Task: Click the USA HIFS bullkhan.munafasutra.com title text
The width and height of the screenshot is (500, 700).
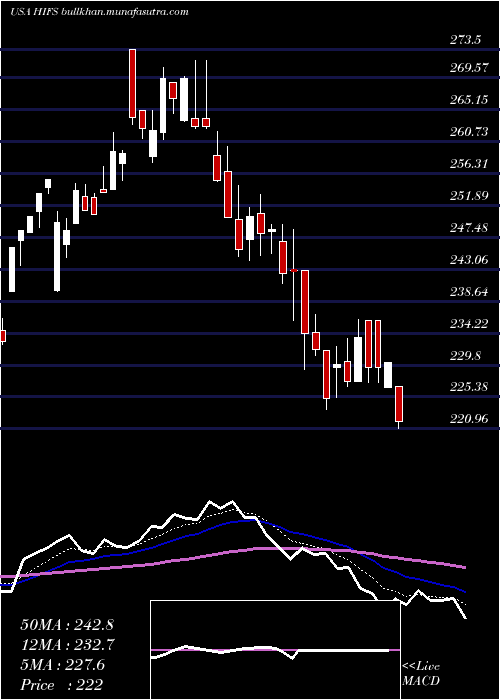Action: coord(99,12)
